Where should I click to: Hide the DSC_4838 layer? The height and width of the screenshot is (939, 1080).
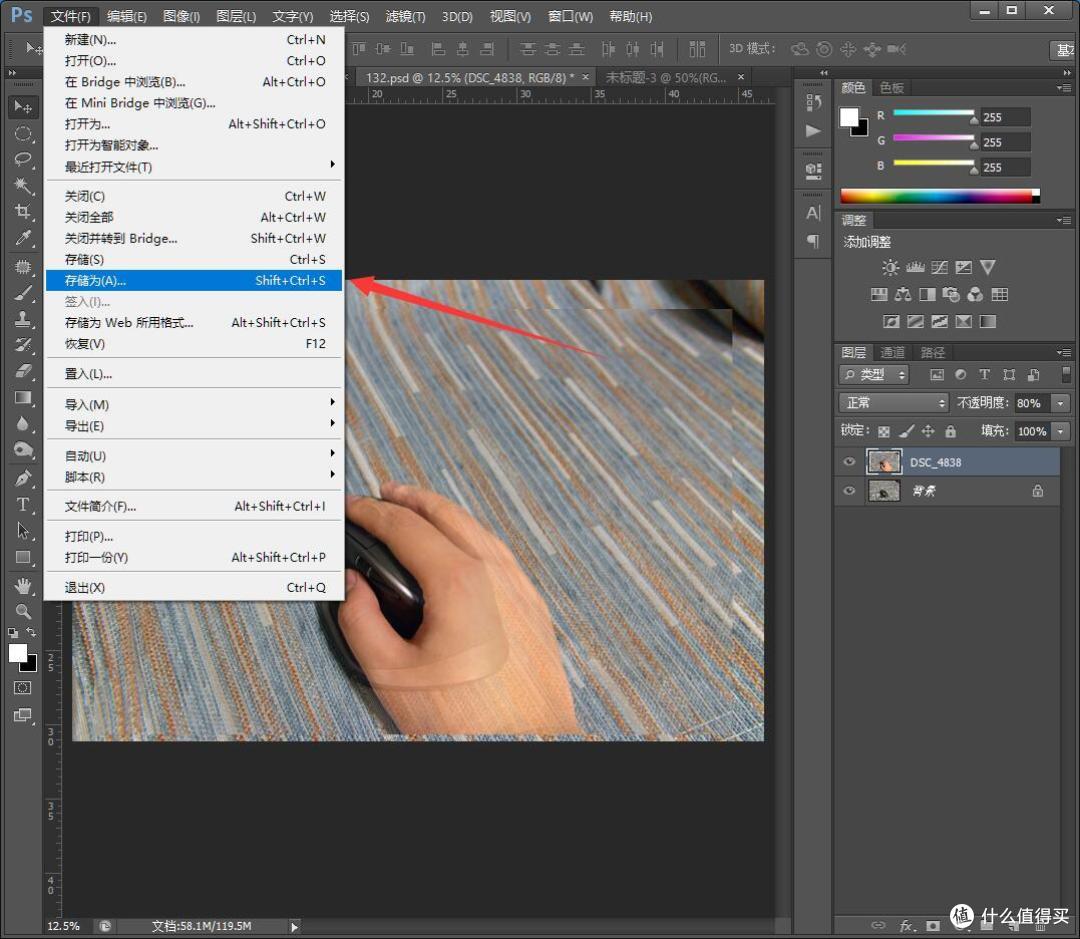[849, 462]
